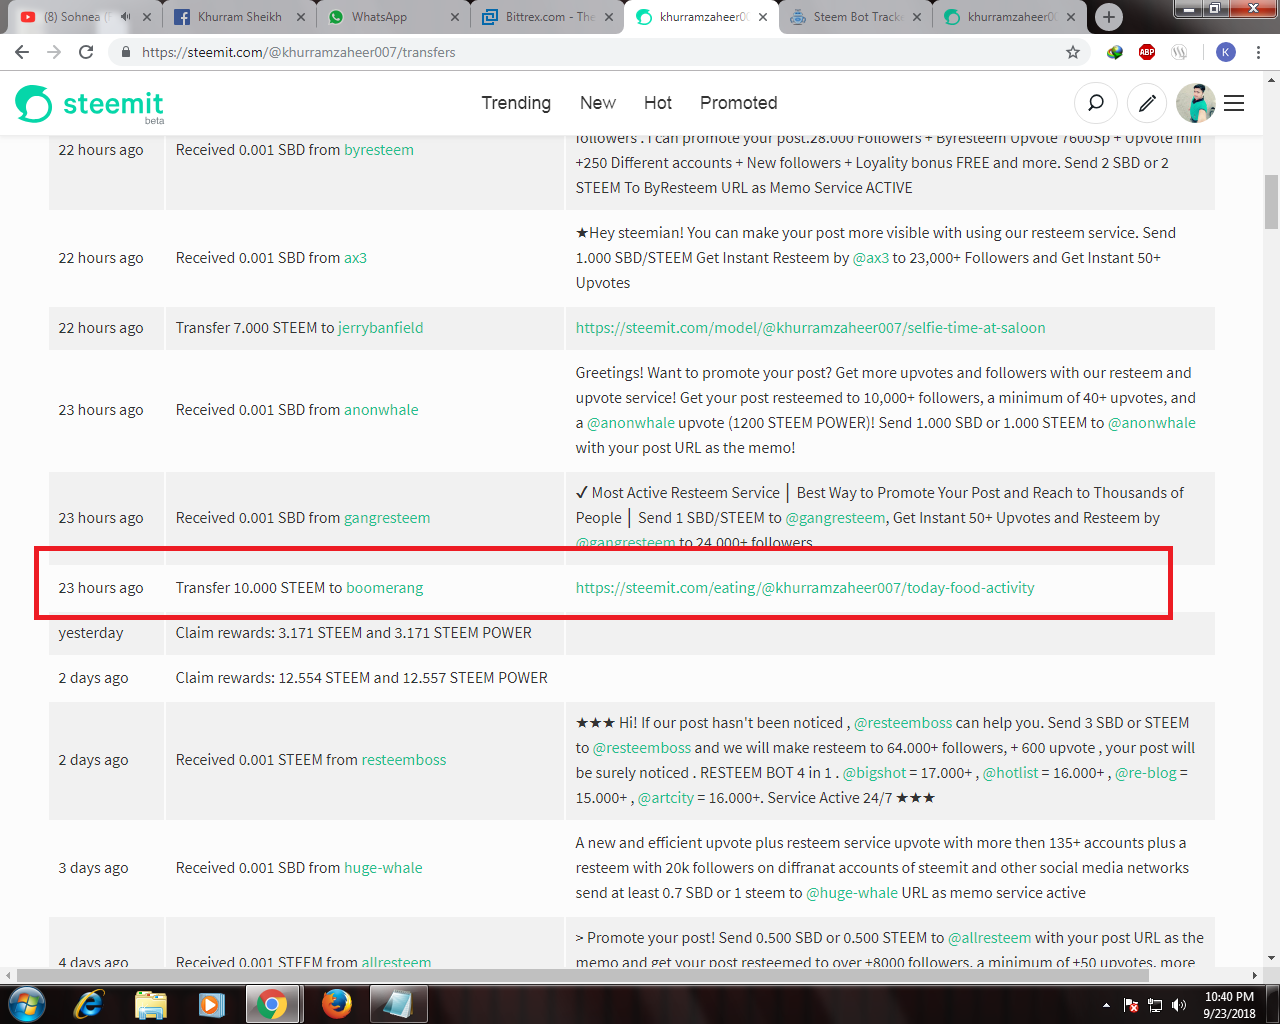Open Windows Explorer from the taskbar
Viewport: 1280px width, 1024px height.
(x=150, y=1004)
